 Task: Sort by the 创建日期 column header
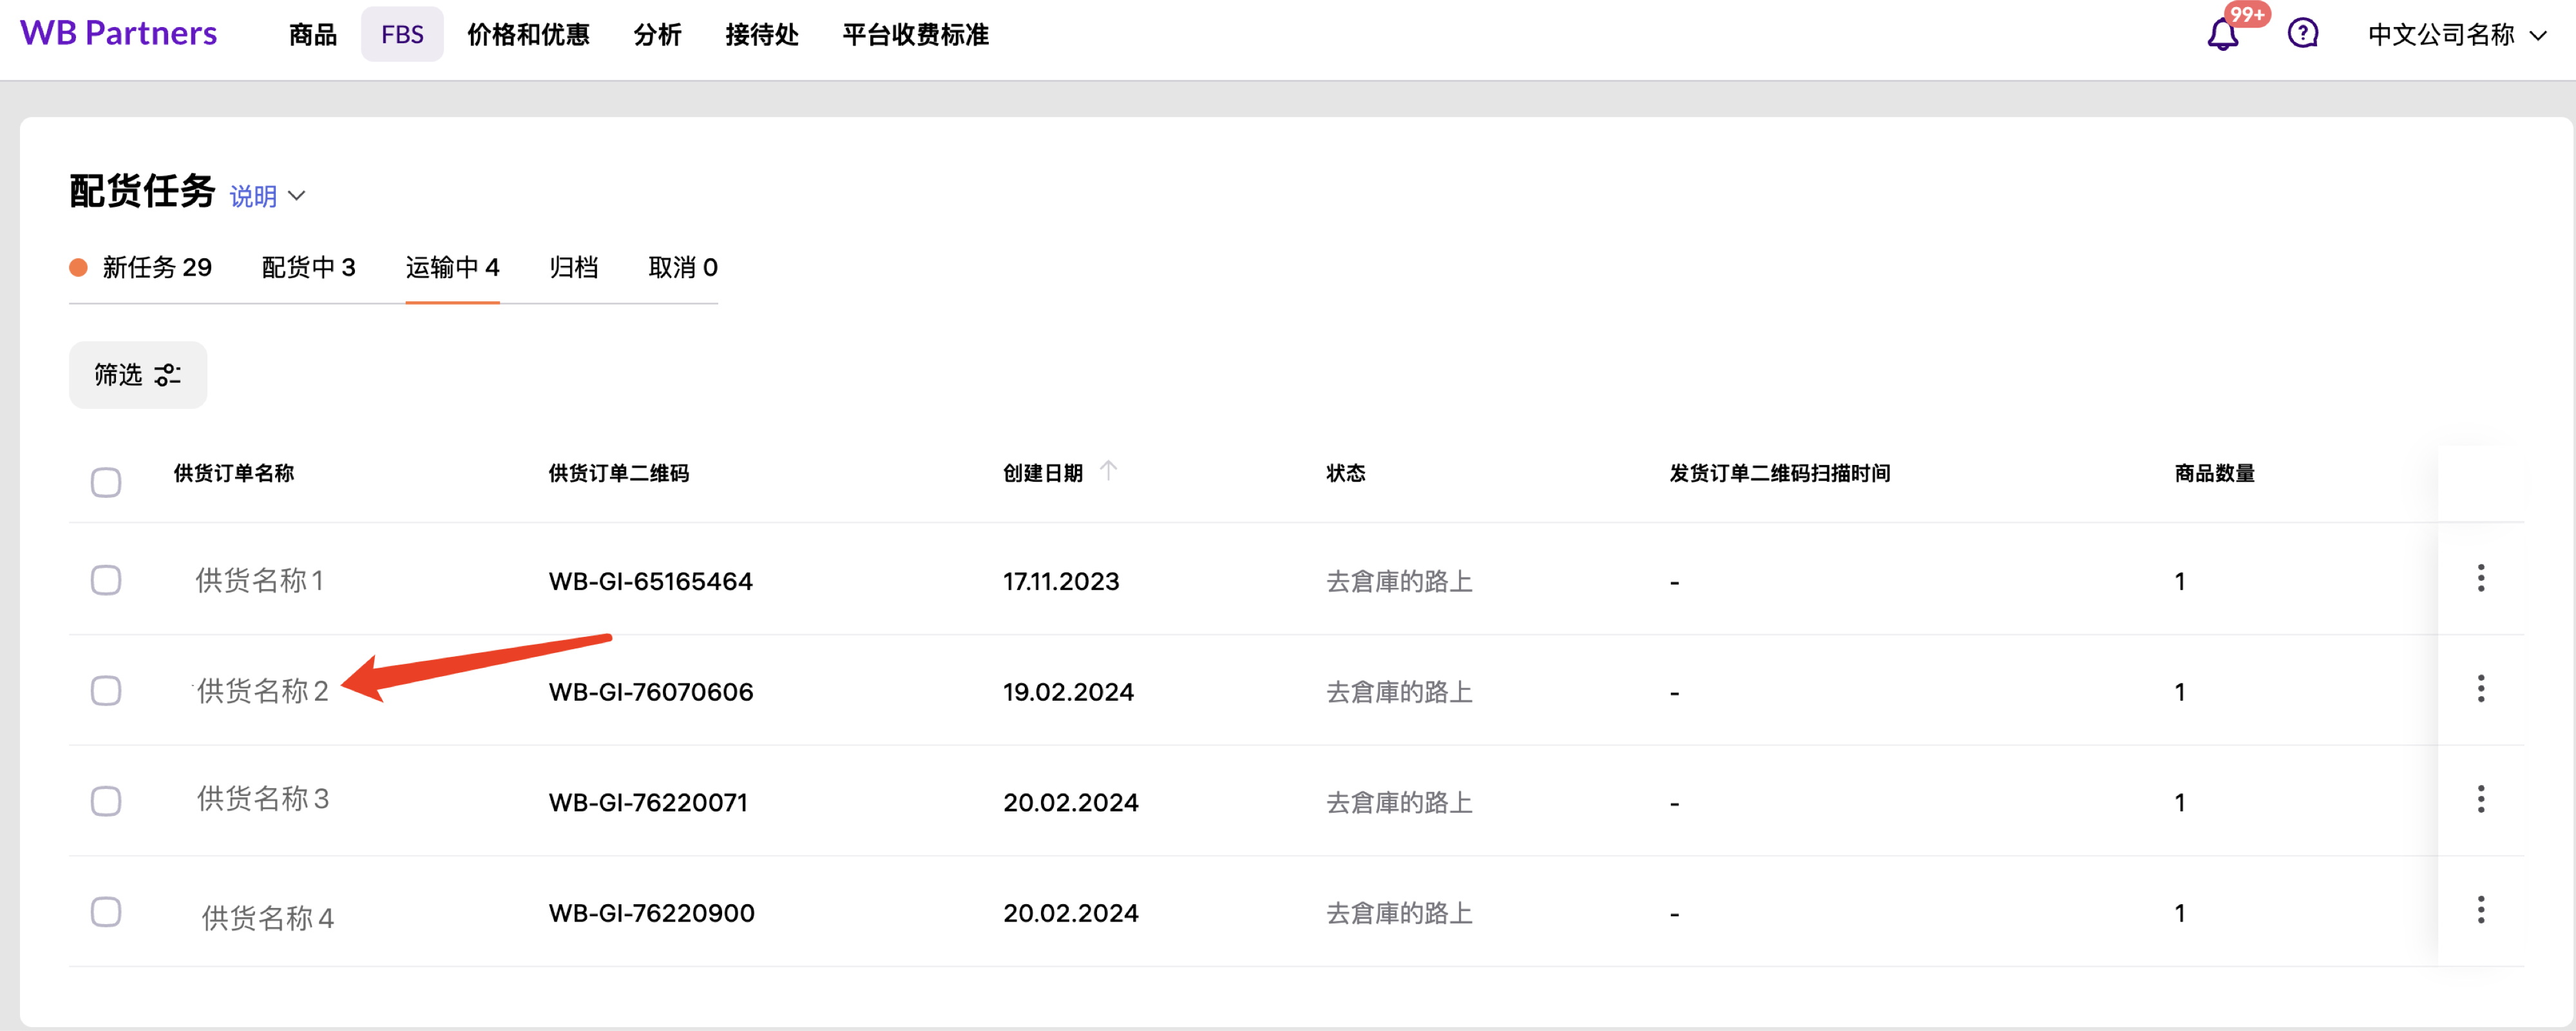tap(1043, 473)
